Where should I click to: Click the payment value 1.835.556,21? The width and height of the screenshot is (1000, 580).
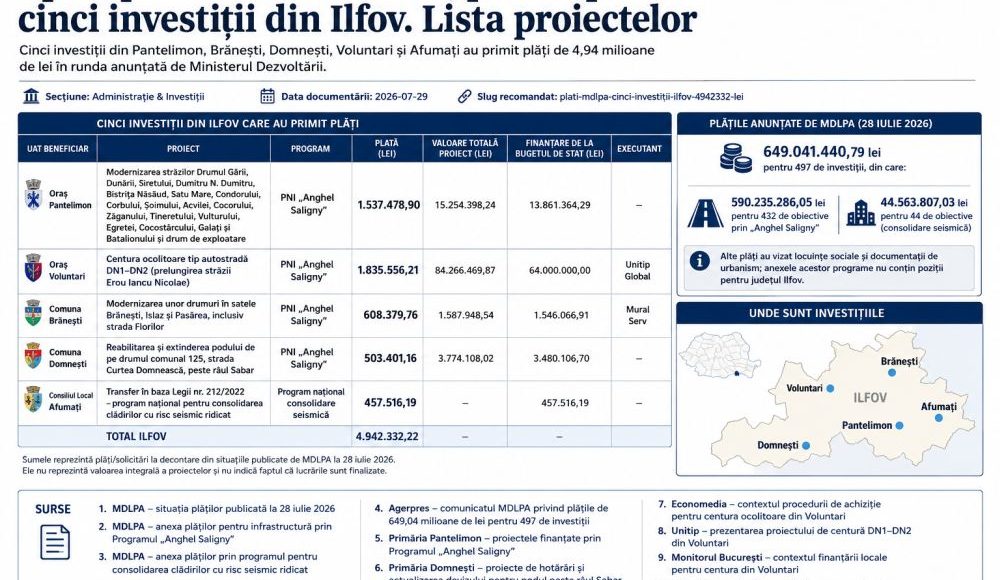(x=388, y=270)
